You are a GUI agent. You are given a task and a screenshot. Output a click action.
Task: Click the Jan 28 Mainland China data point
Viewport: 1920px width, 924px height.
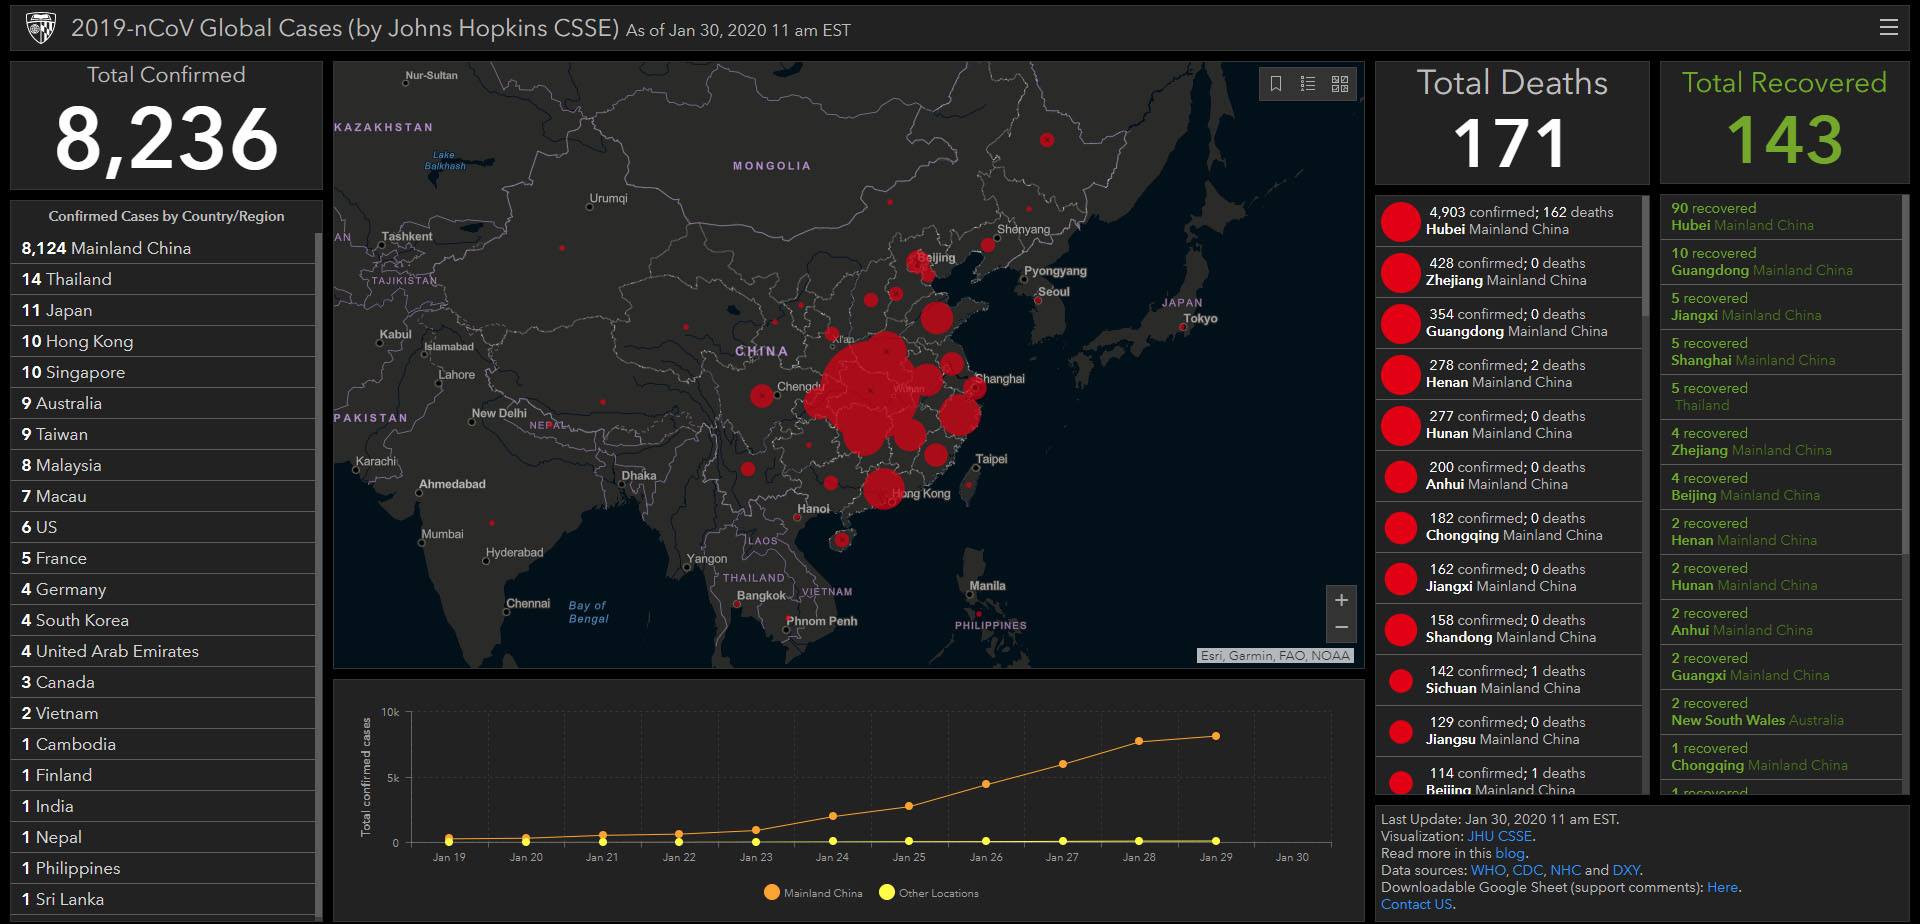pos(1139,741)
